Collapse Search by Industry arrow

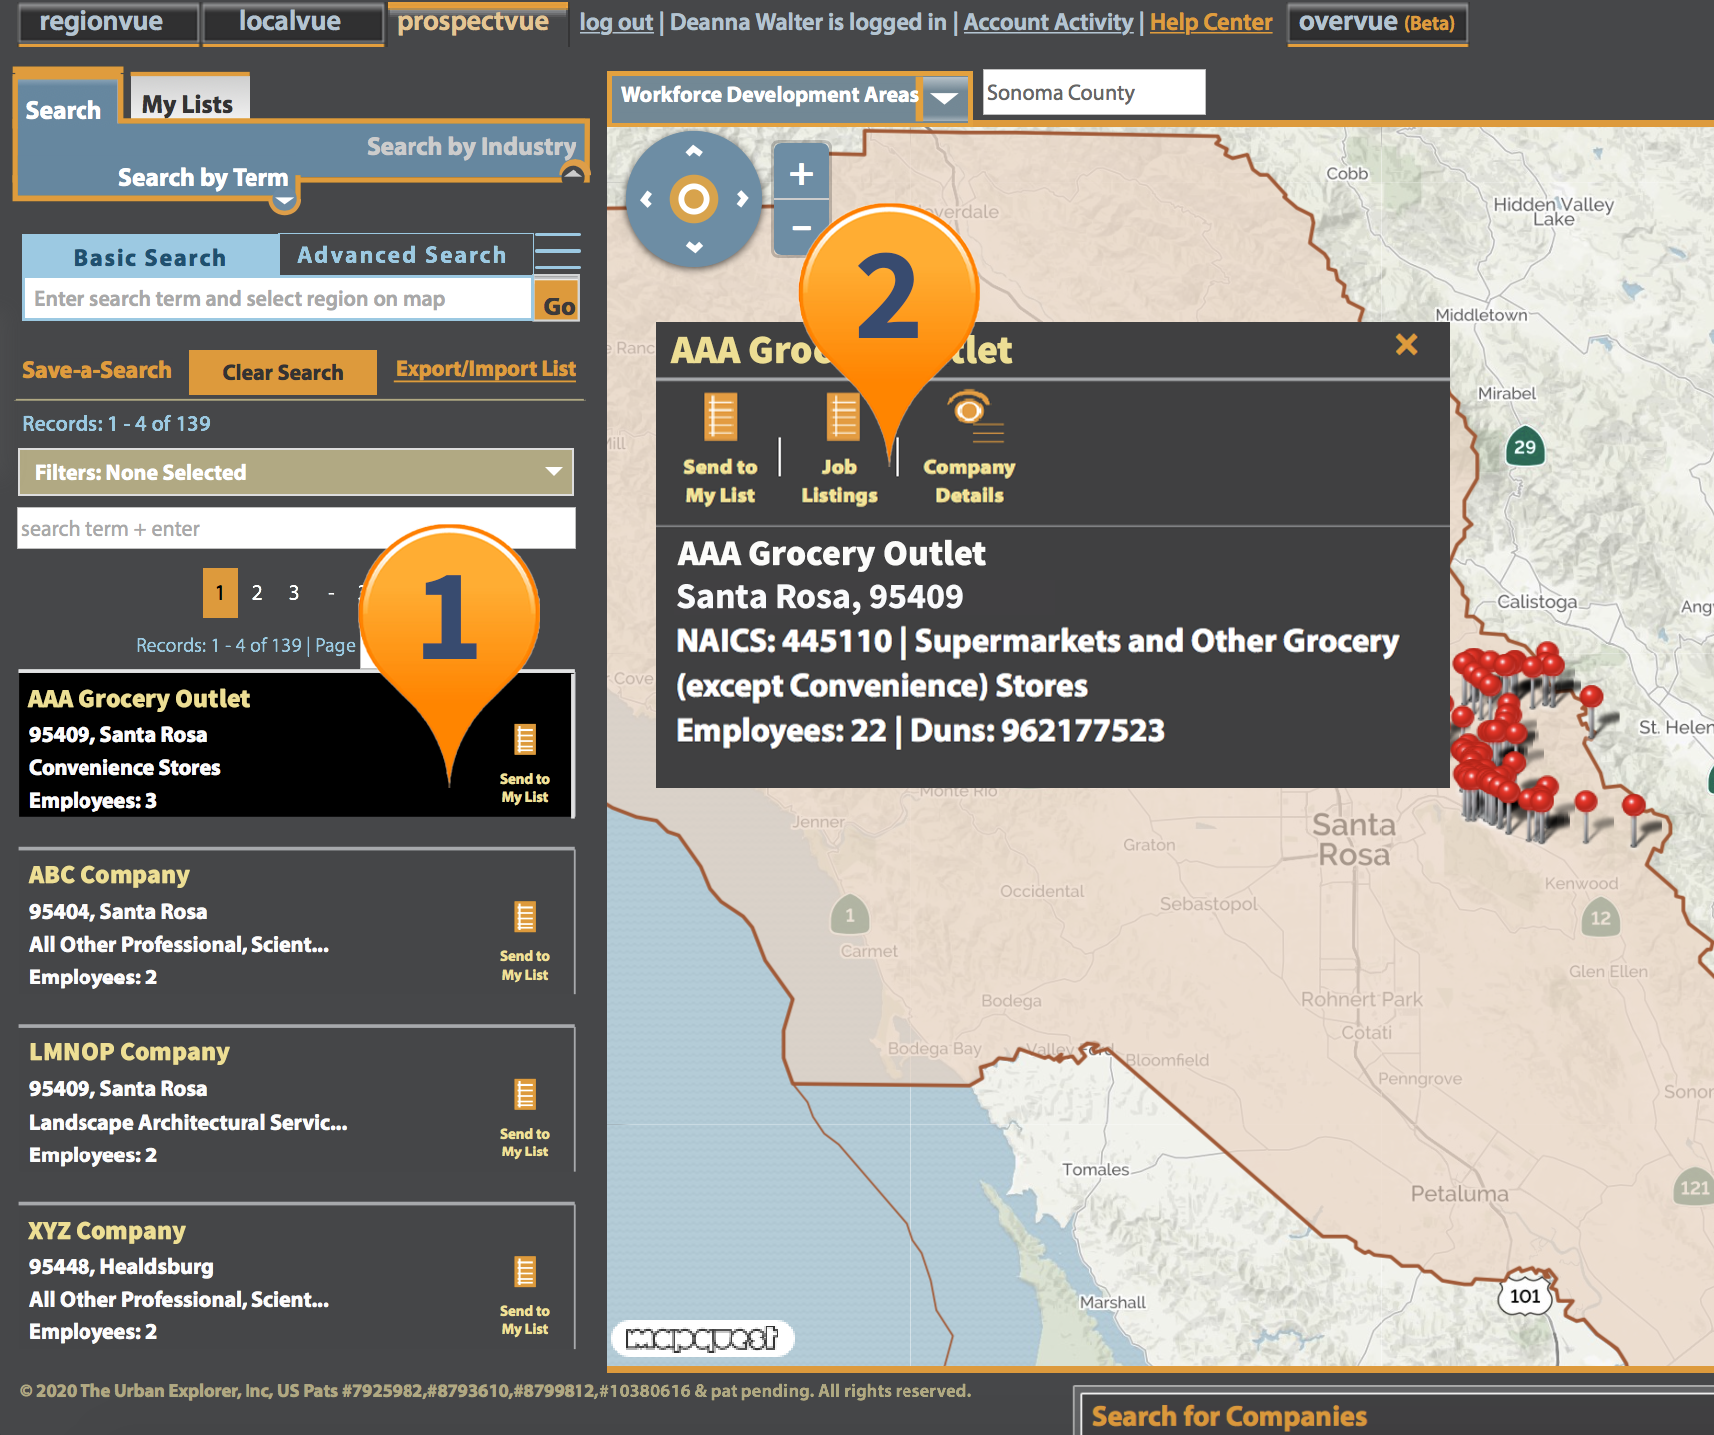[x=573, y=174]
